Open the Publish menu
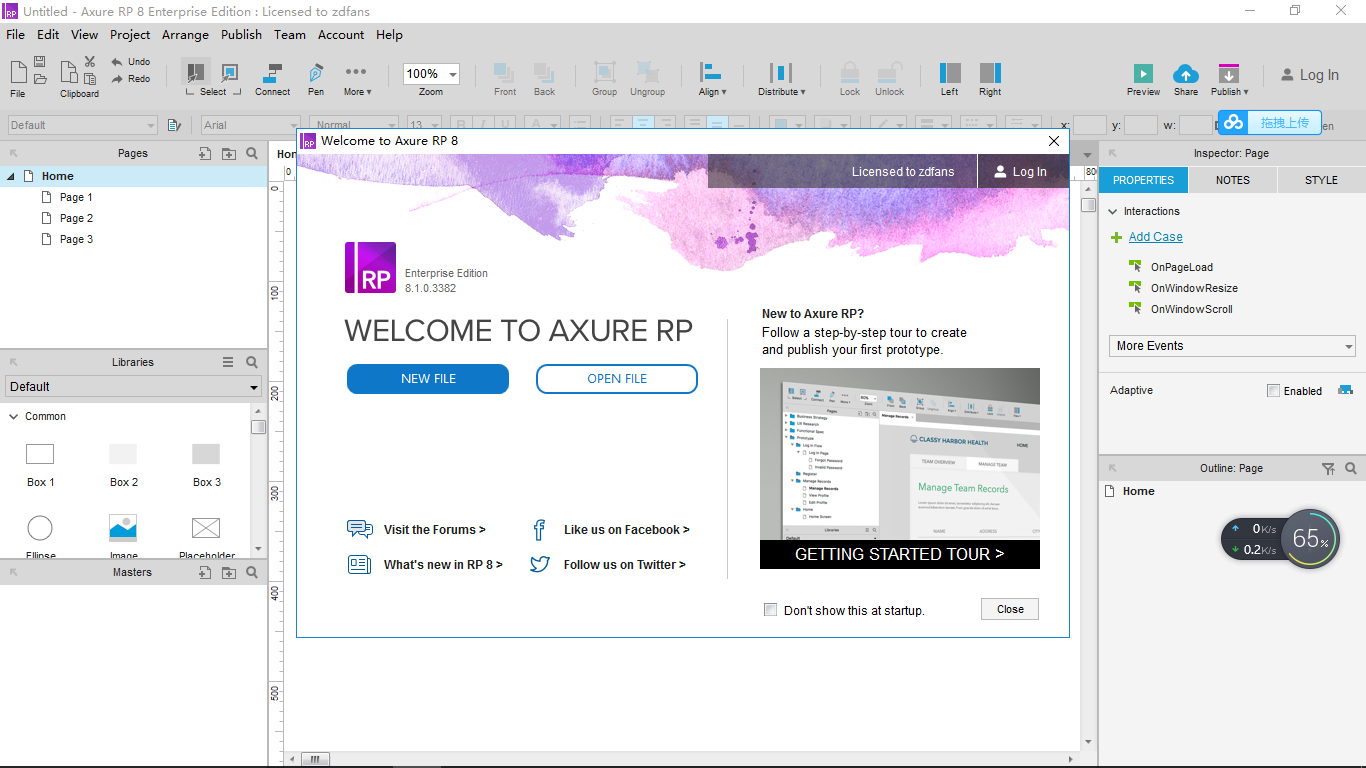Screen dimensions: 1366x768 pyautogui.click(x=241, y=34)
